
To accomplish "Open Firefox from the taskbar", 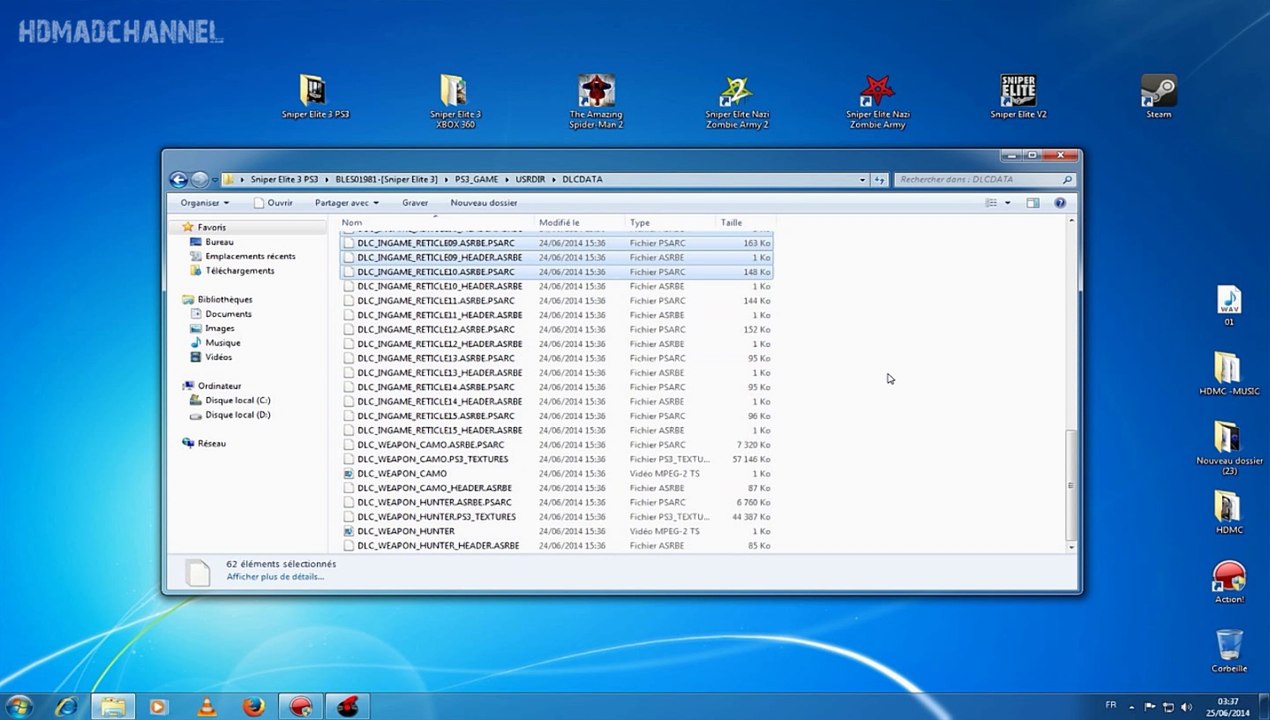I will click(254, 707).
